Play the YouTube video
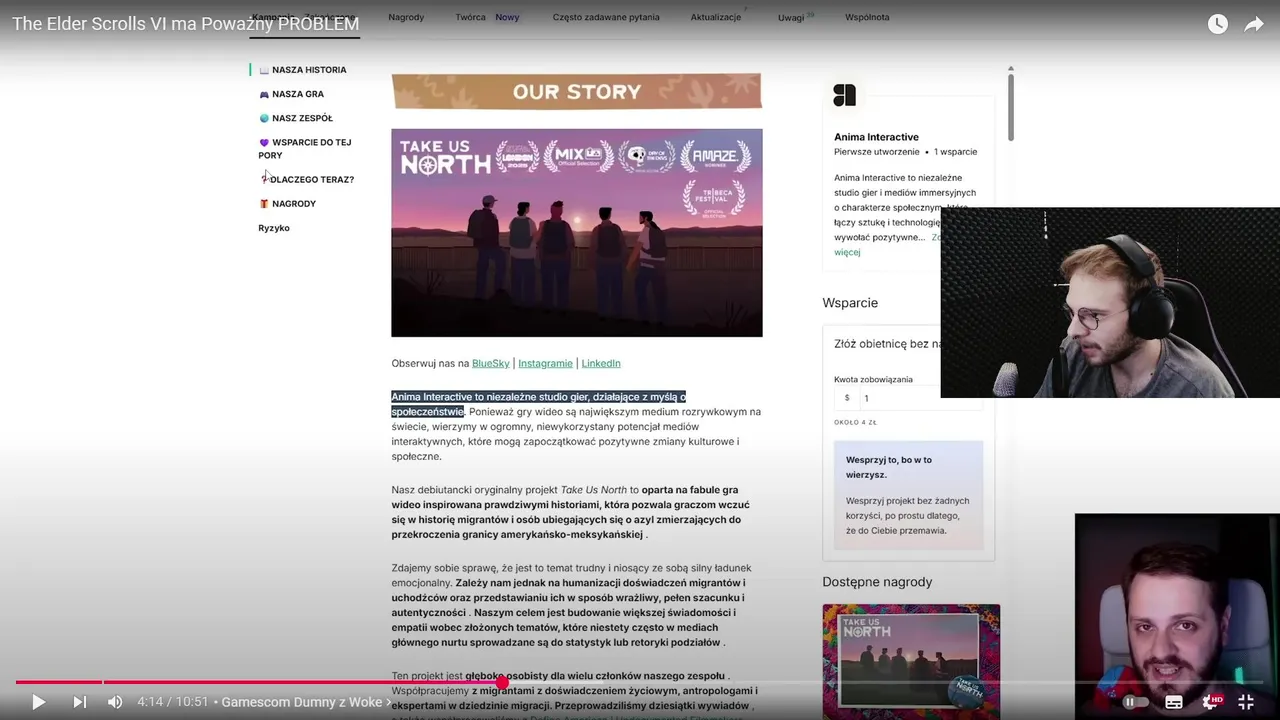Screen dimensions: 1280x720 38,702
